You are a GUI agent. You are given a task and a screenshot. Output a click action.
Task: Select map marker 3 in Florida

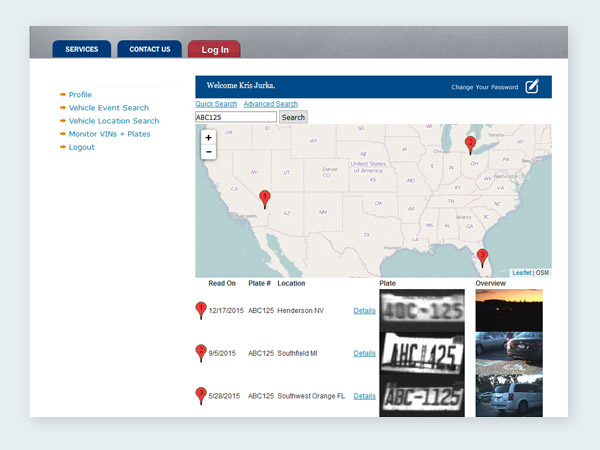click(x=482, y=257)
